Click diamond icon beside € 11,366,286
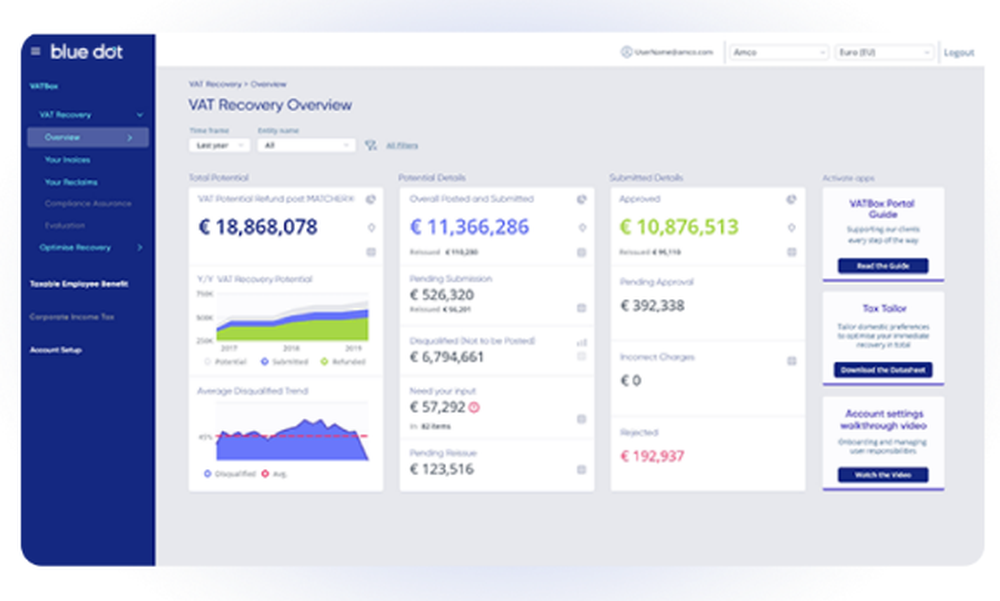The height and width of the screenshot is (601, 1000). pos(582,227)
